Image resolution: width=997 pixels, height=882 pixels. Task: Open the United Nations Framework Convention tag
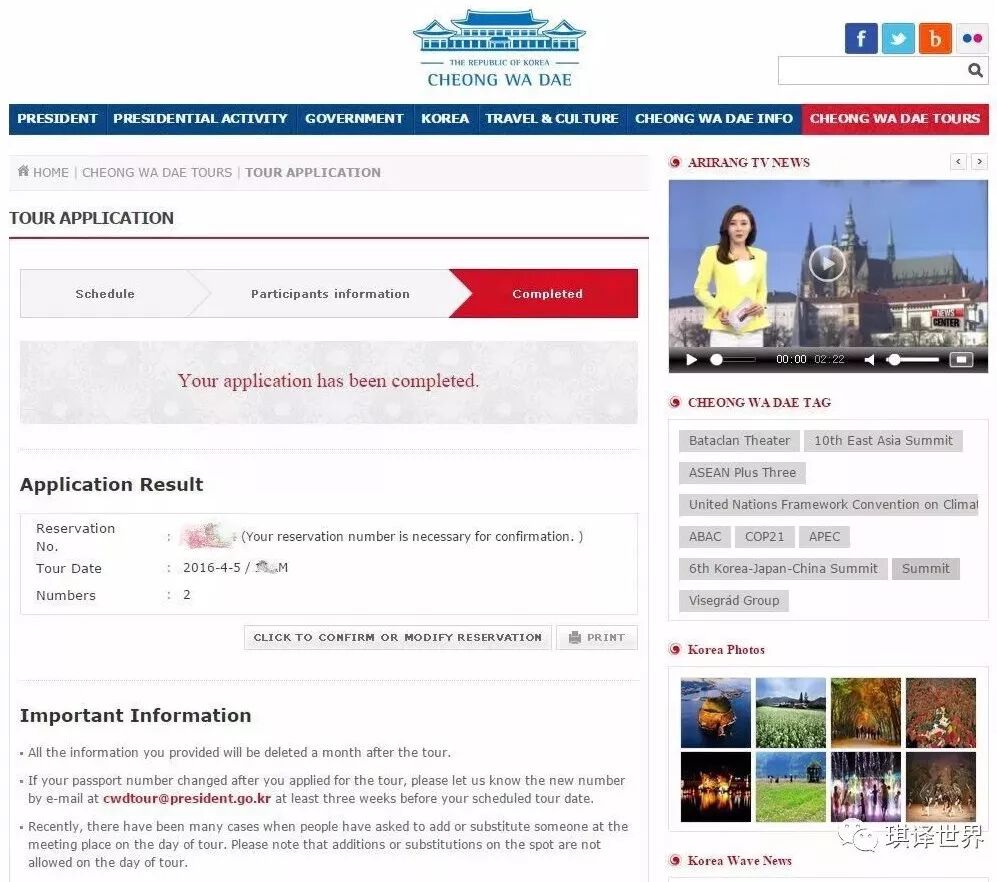pyautogui.click(x=829, y=505)
